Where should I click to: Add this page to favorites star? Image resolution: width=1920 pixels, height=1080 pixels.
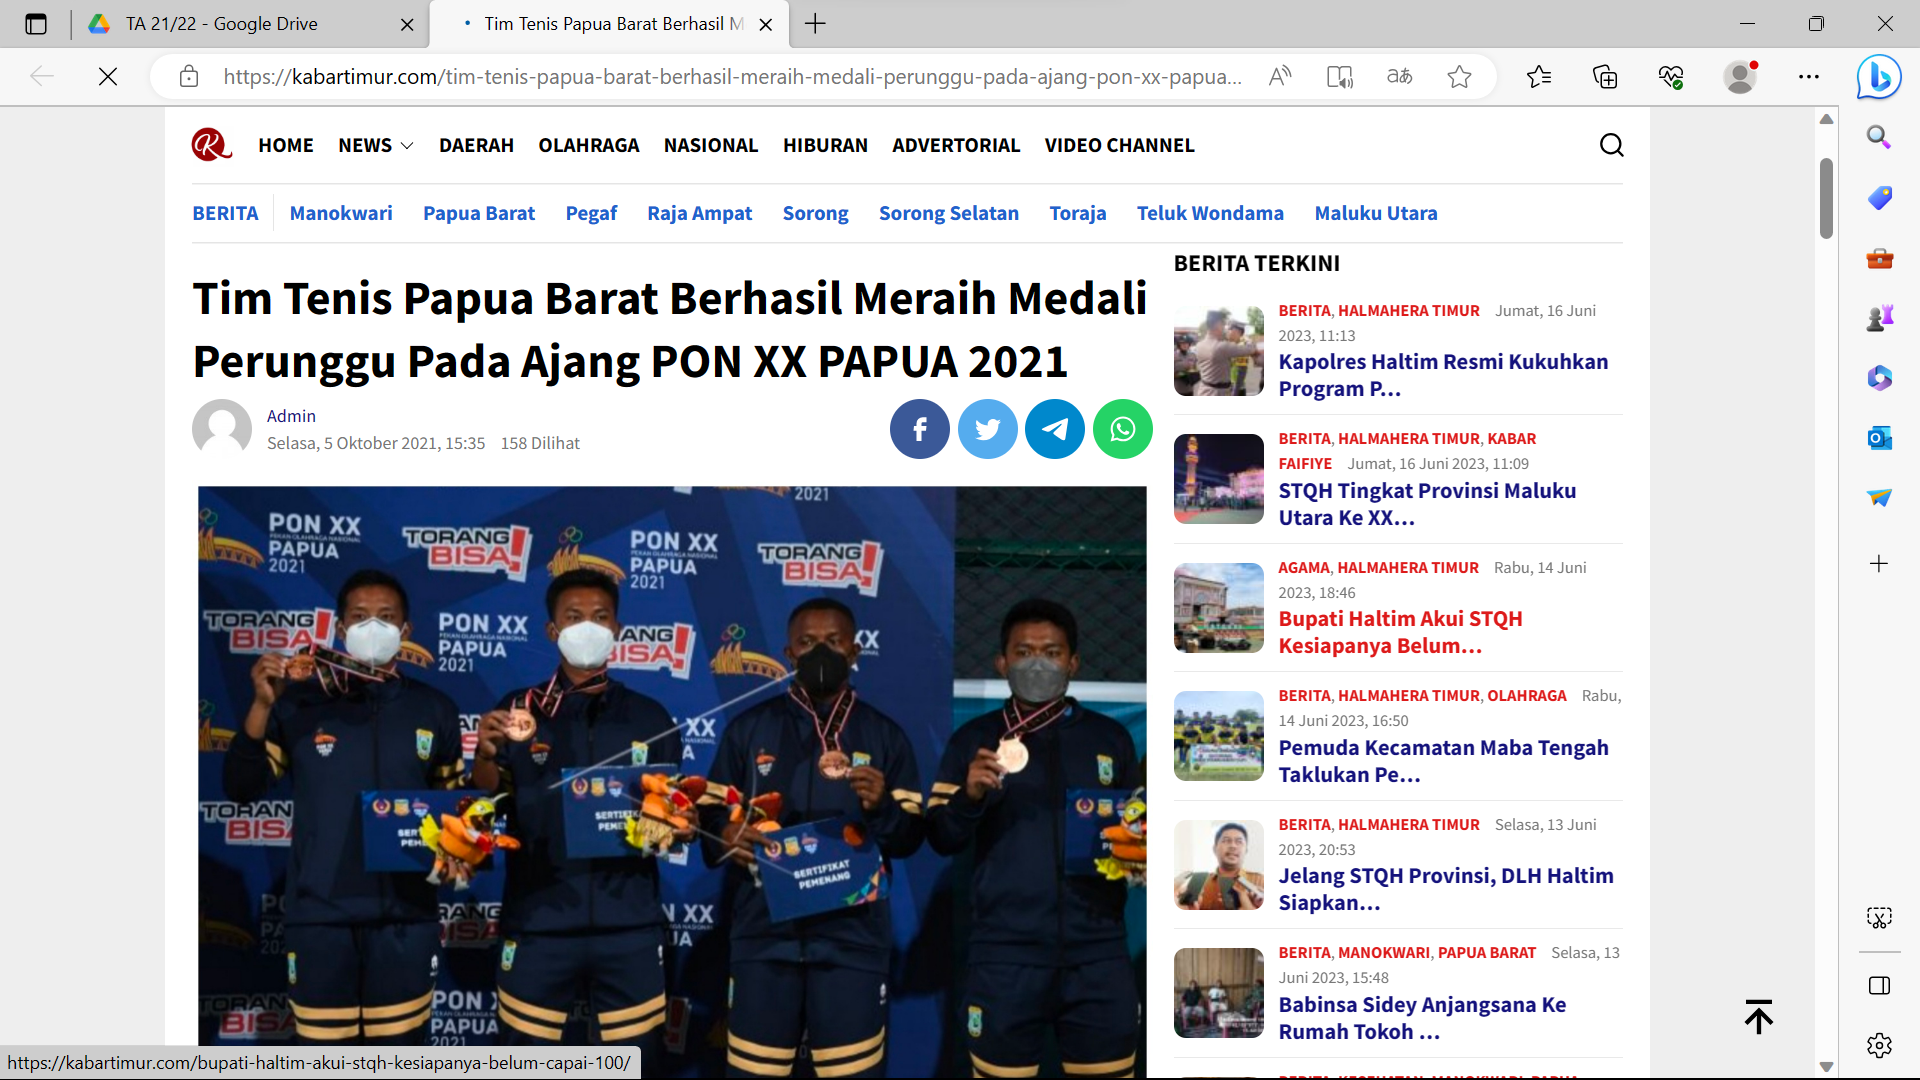click(1459, 76)
